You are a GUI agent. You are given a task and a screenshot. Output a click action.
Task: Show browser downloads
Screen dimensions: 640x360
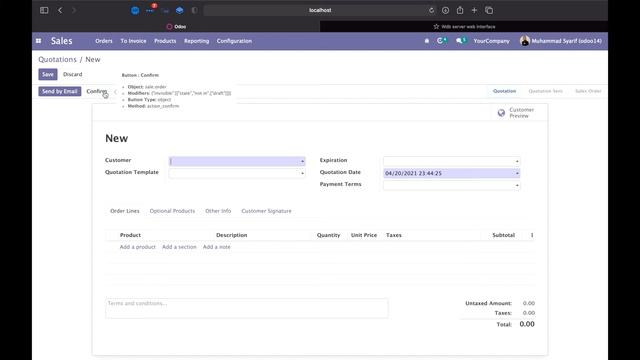pos(445,10)
